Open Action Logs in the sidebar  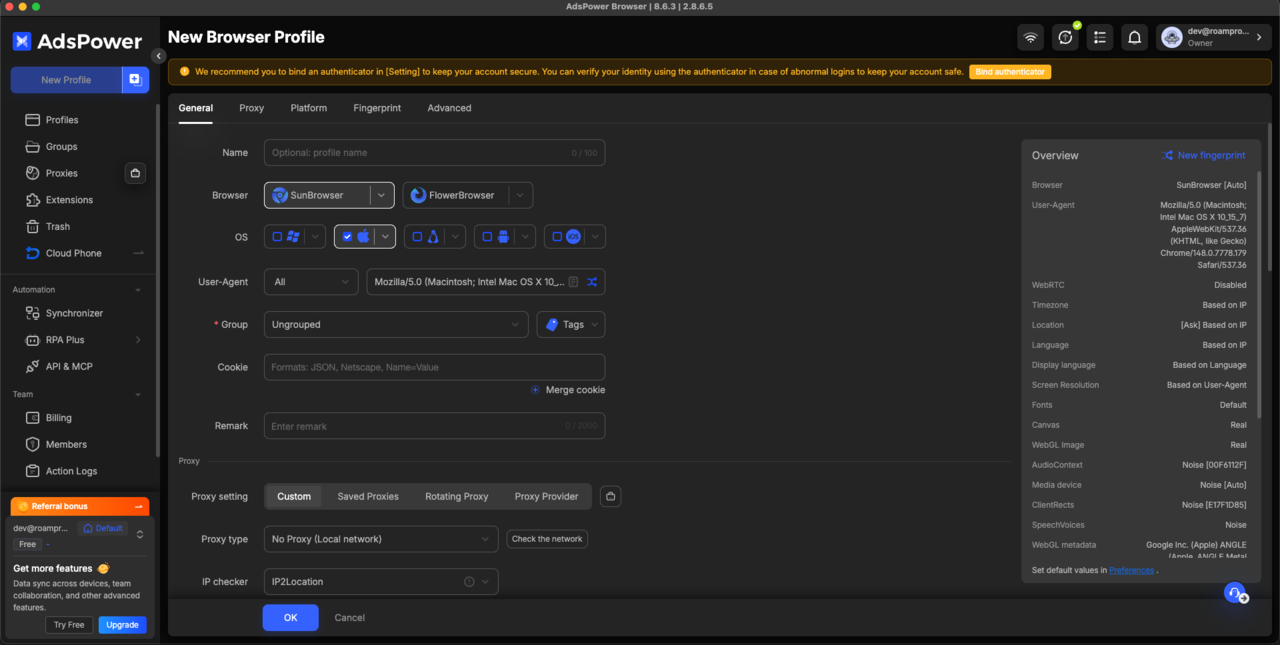pos(71,471)
